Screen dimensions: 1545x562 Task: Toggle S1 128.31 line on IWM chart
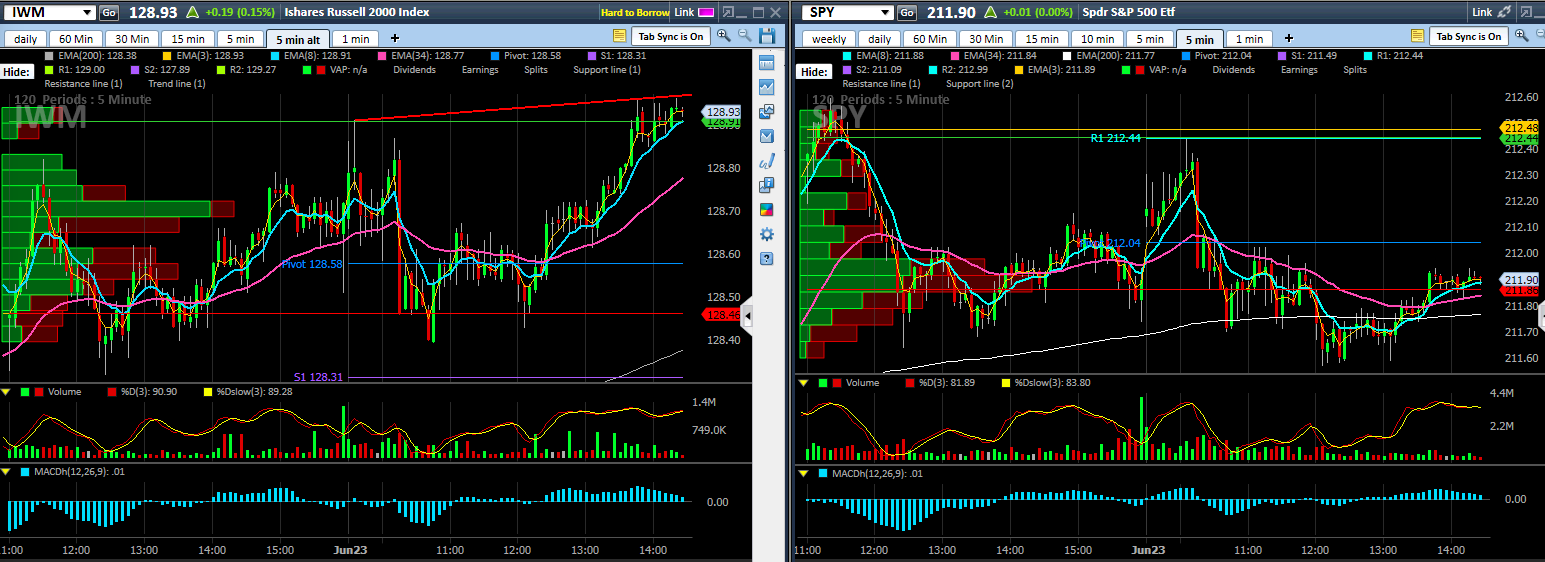tap(616, 55)
